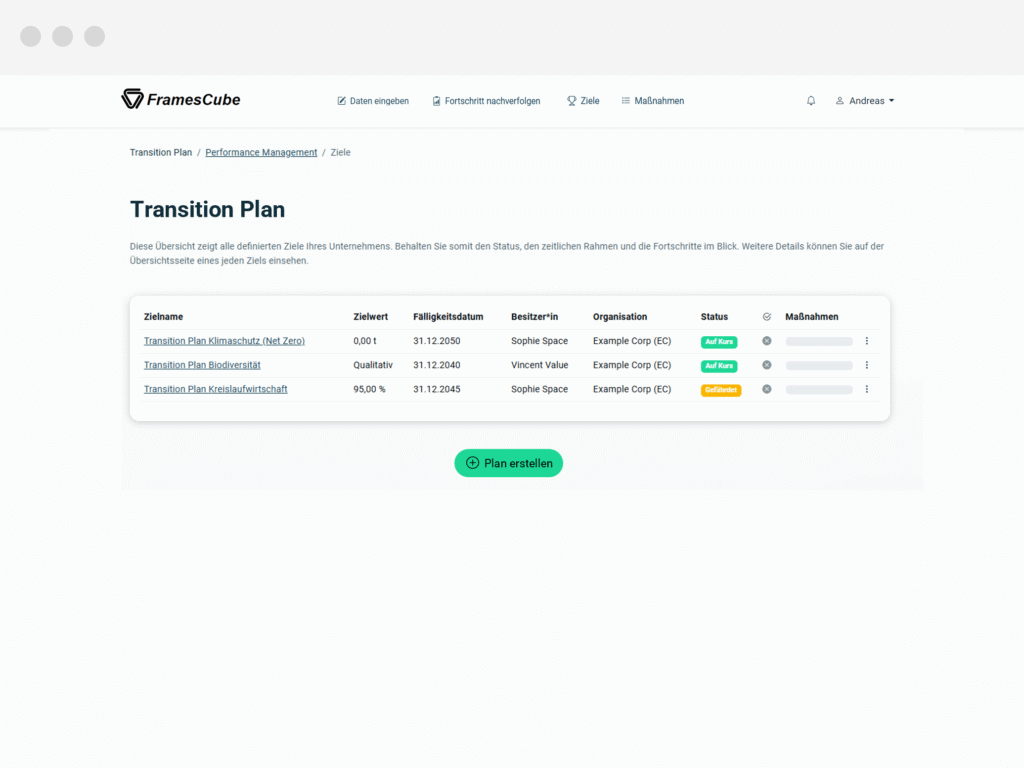1024x768 pixels.
Task: Click Example Corp (EC) in the Biodiversität row
Action: [632, 365]
